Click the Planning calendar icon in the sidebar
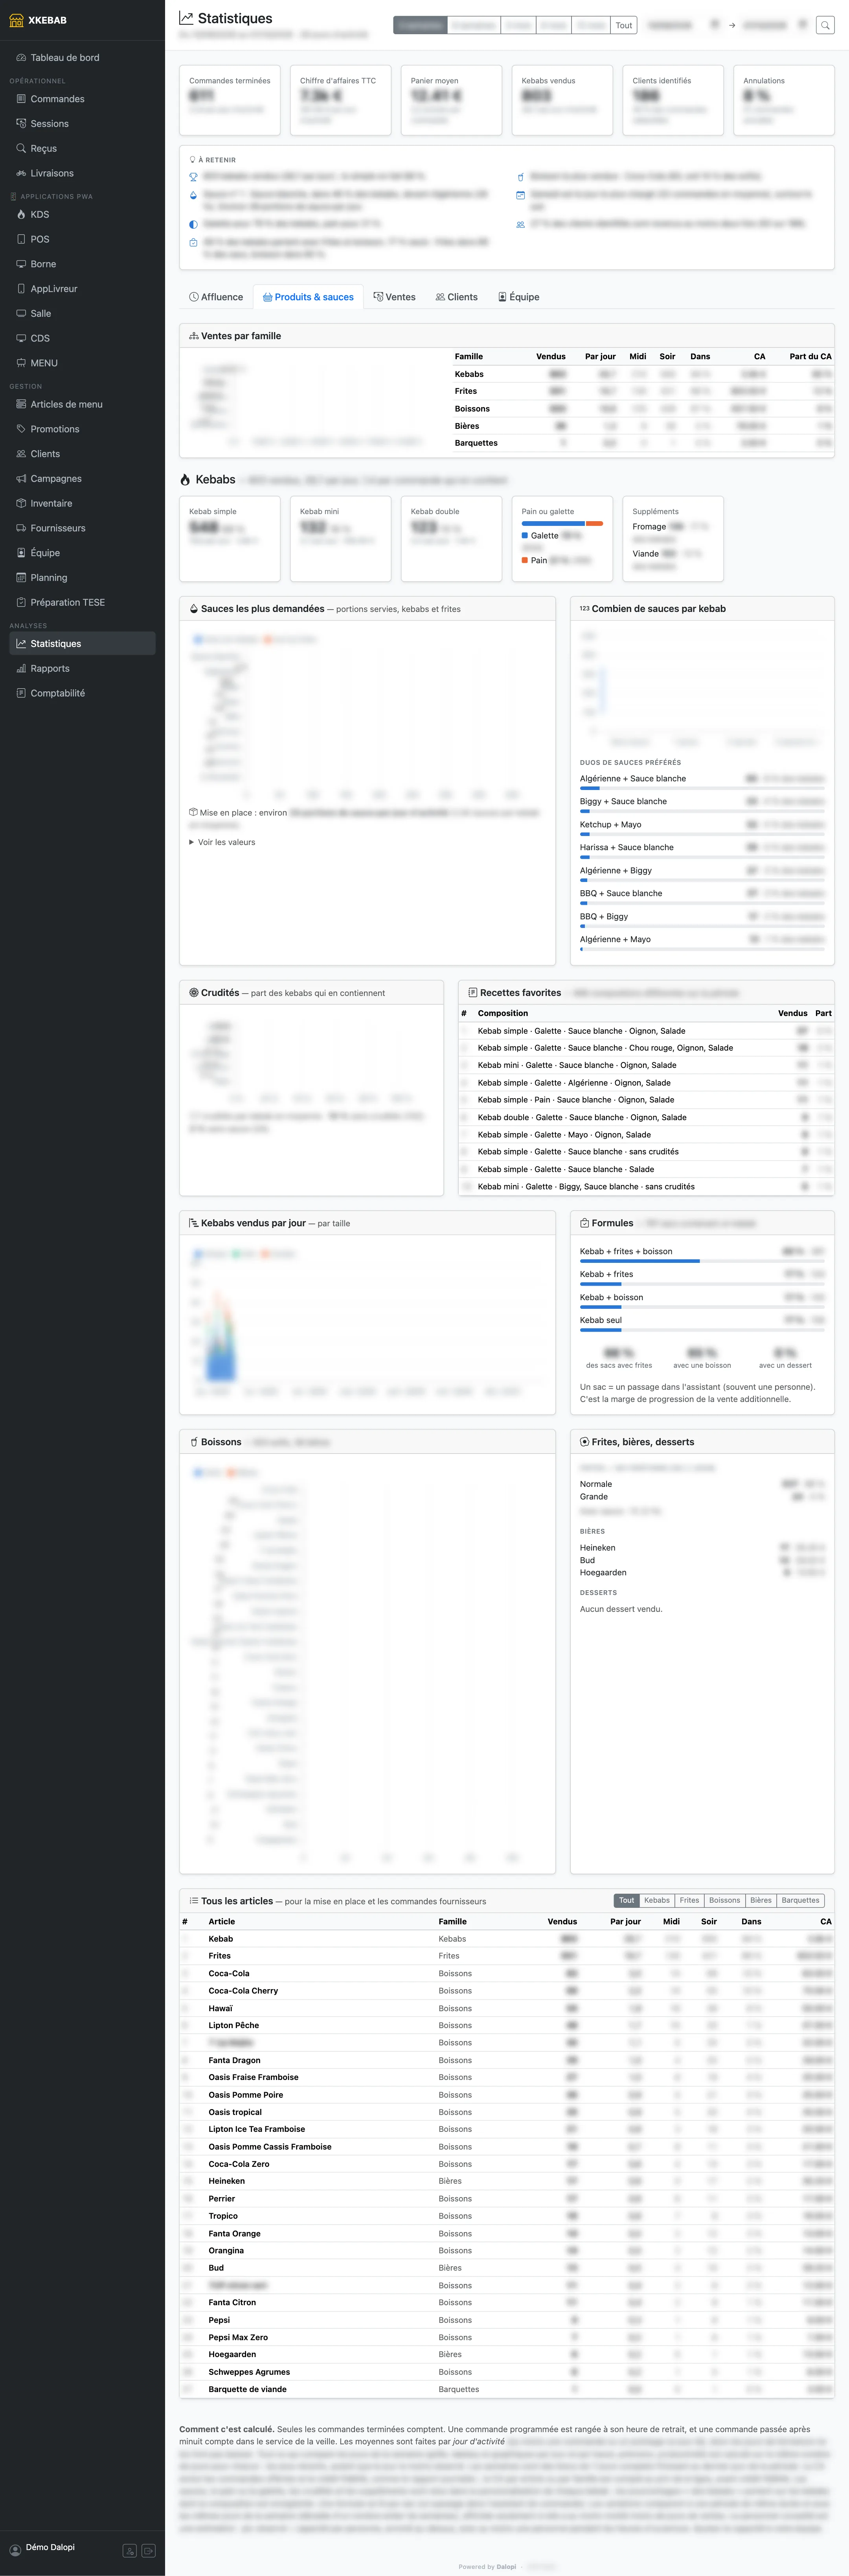Viewport: 849px width, 2576px height. [x=21, y=578]
